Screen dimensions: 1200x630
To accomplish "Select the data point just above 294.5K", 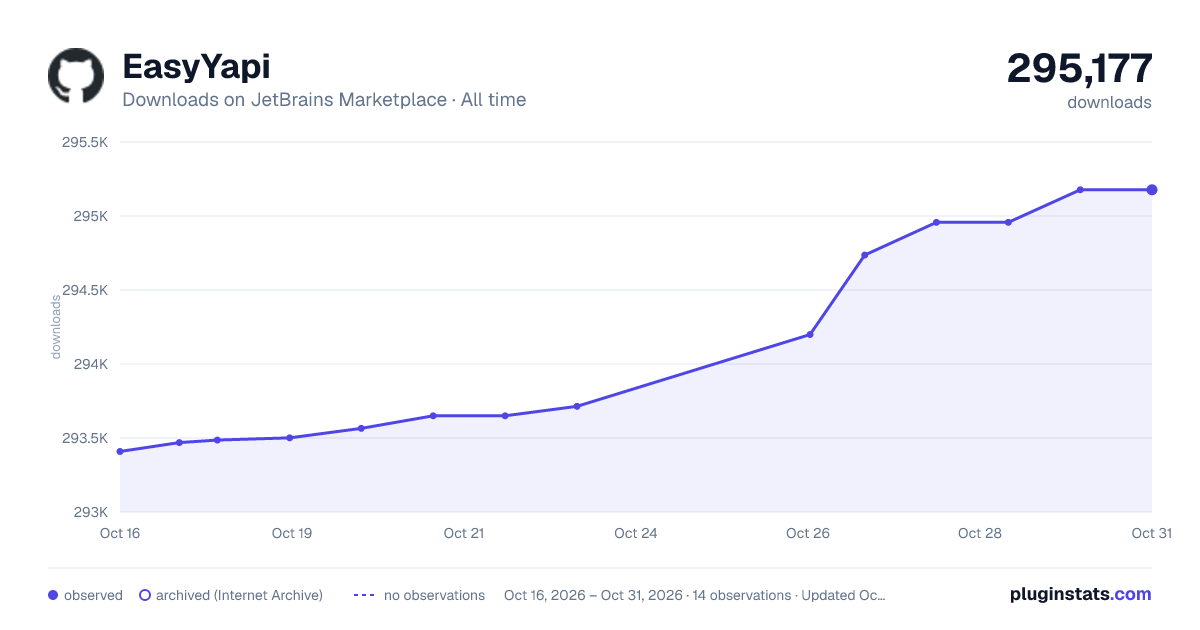I will coord(865,255).
